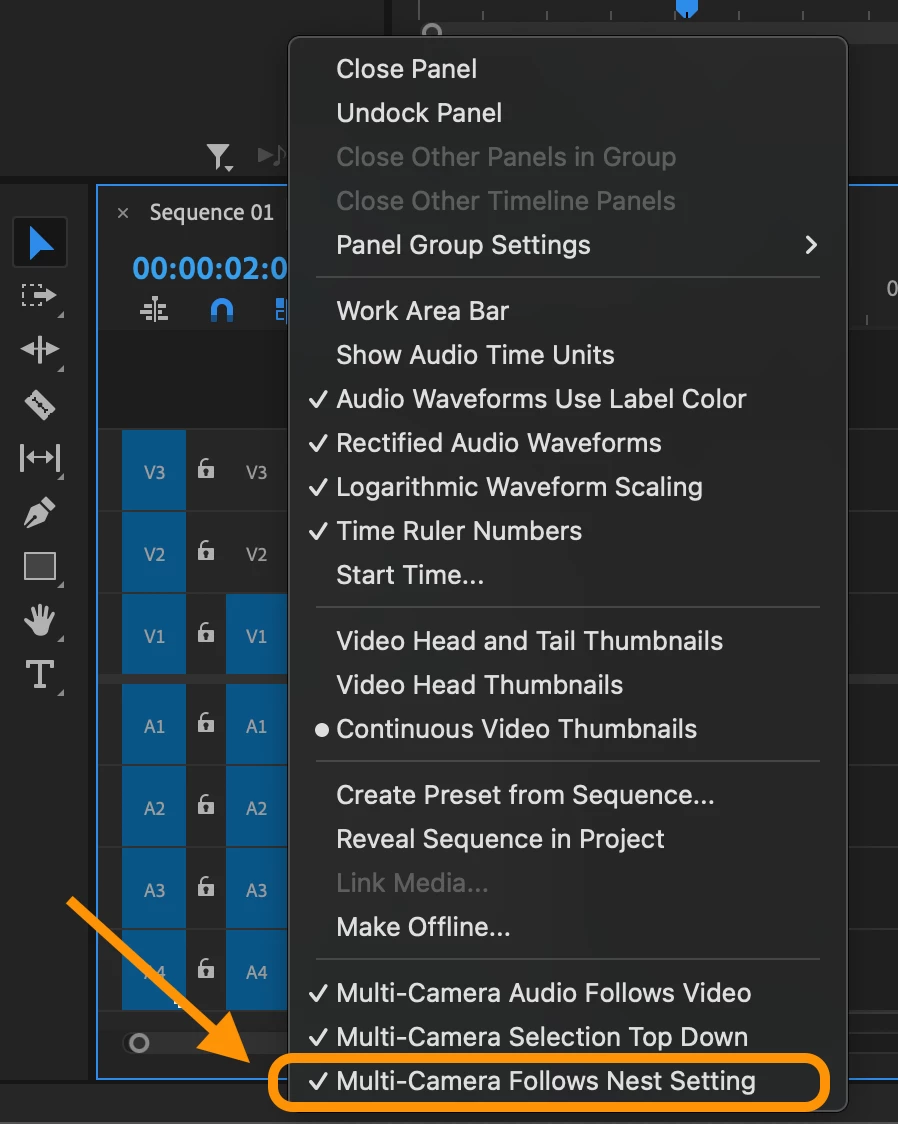Image resolution: width=898 pixels, height=1124 pixels.
Task: Open the filter funnel icon
Action: pyautogui.click(x=219, y=156)
